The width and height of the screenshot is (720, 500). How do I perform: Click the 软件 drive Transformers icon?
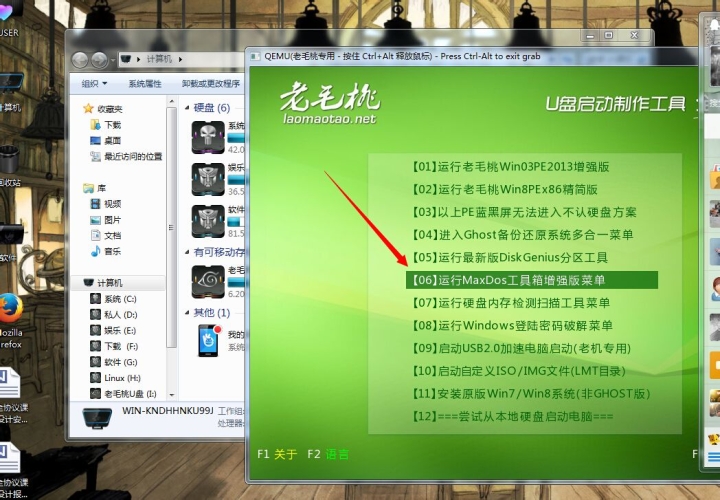pyautogui.click(x=208, y=221)
